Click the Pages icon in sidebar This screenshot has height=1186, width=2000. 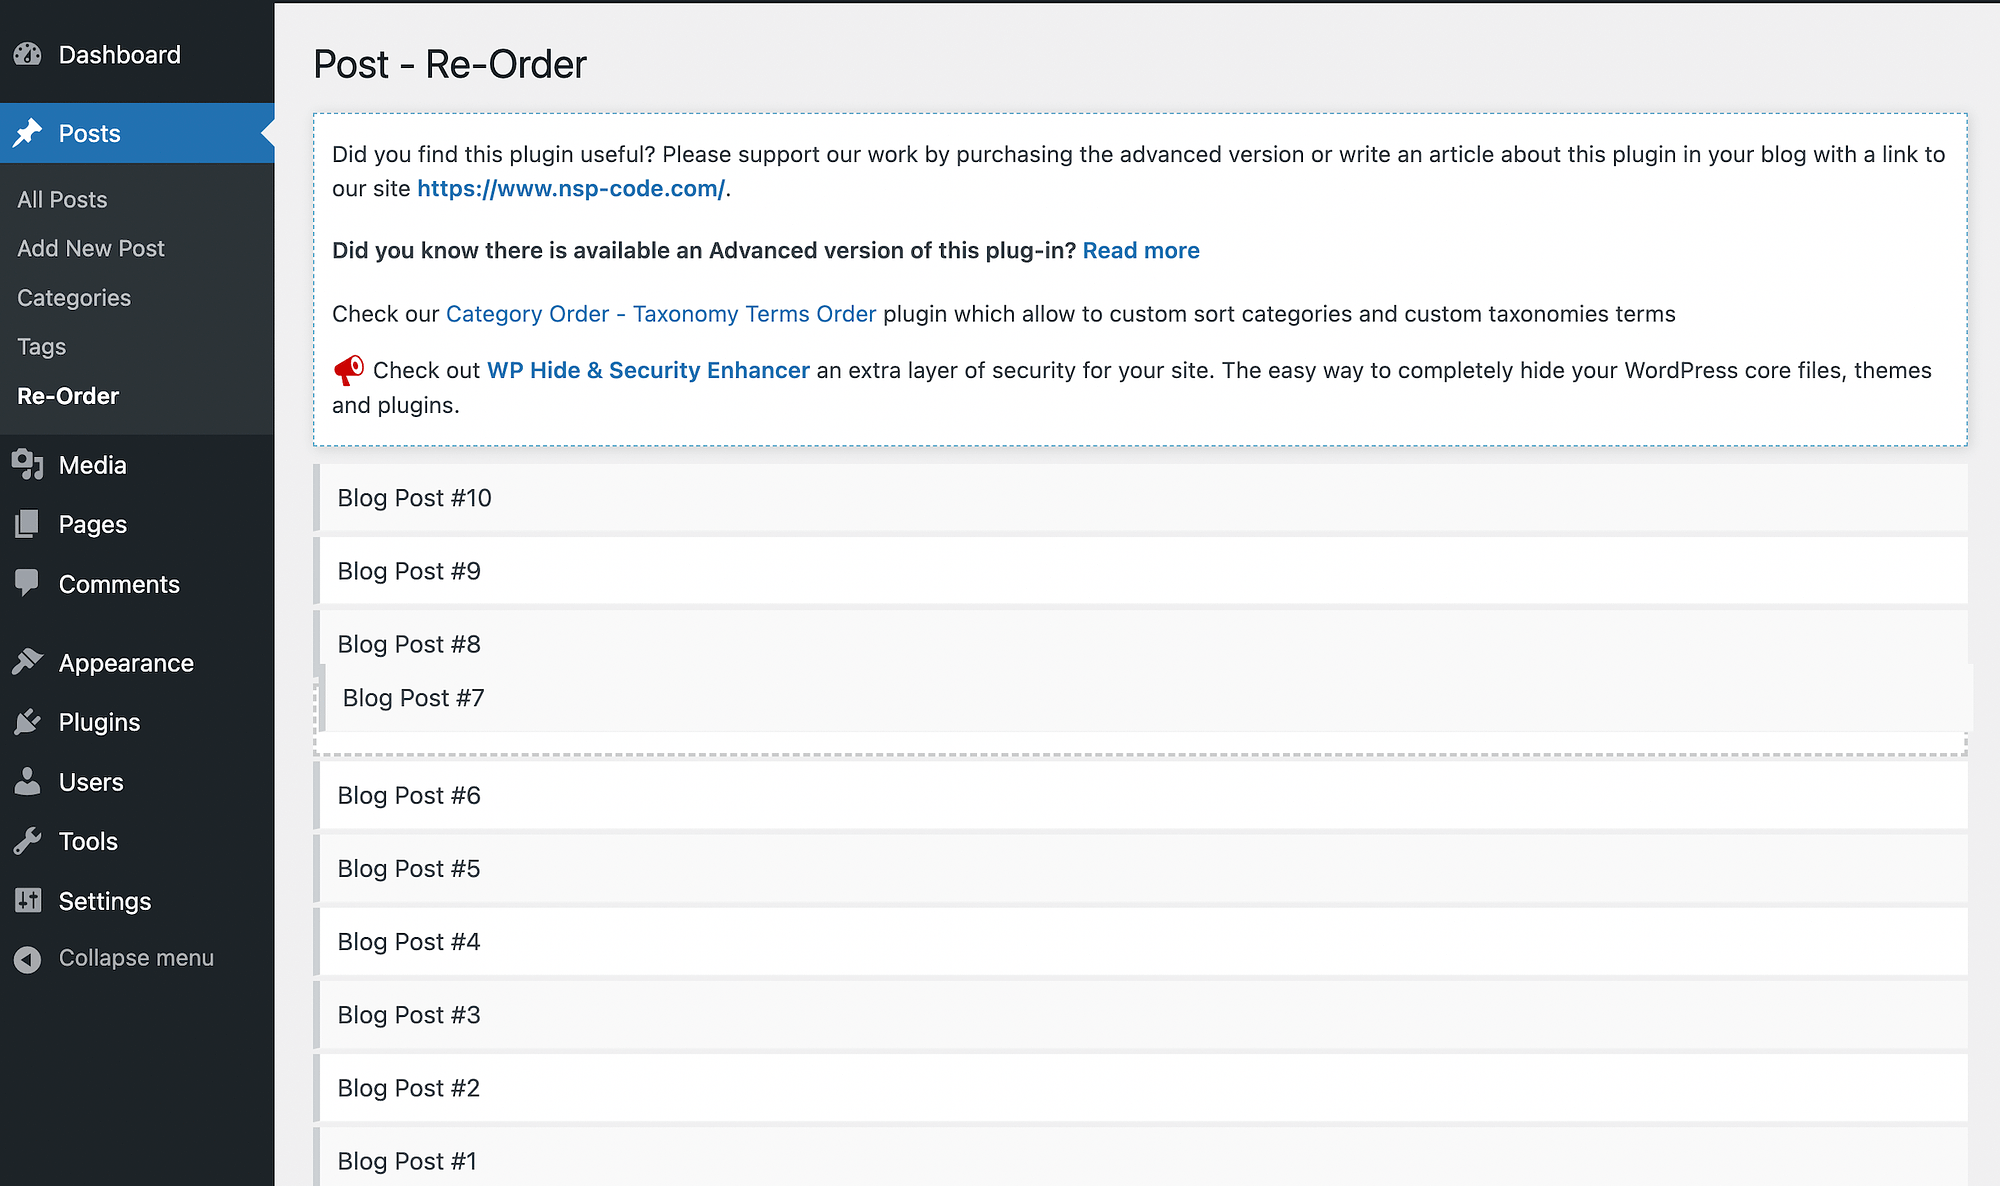[28, 522]
